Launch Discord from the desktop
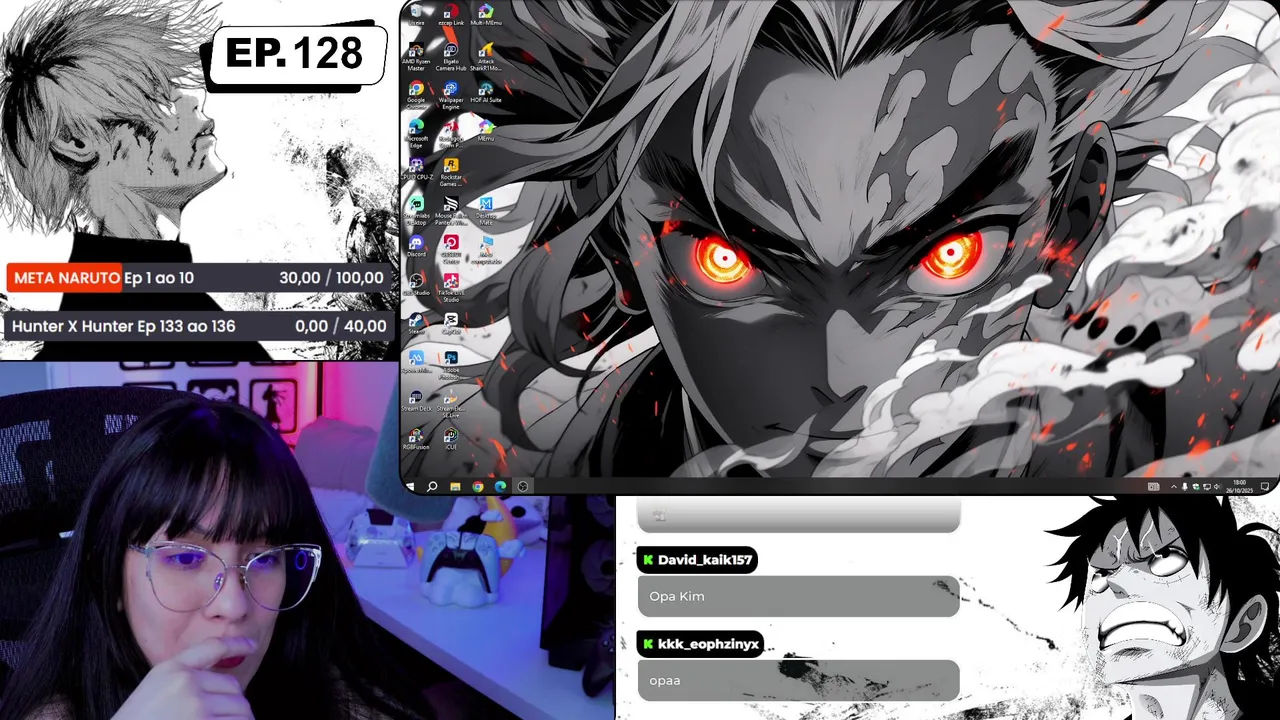 coord(416,246)
